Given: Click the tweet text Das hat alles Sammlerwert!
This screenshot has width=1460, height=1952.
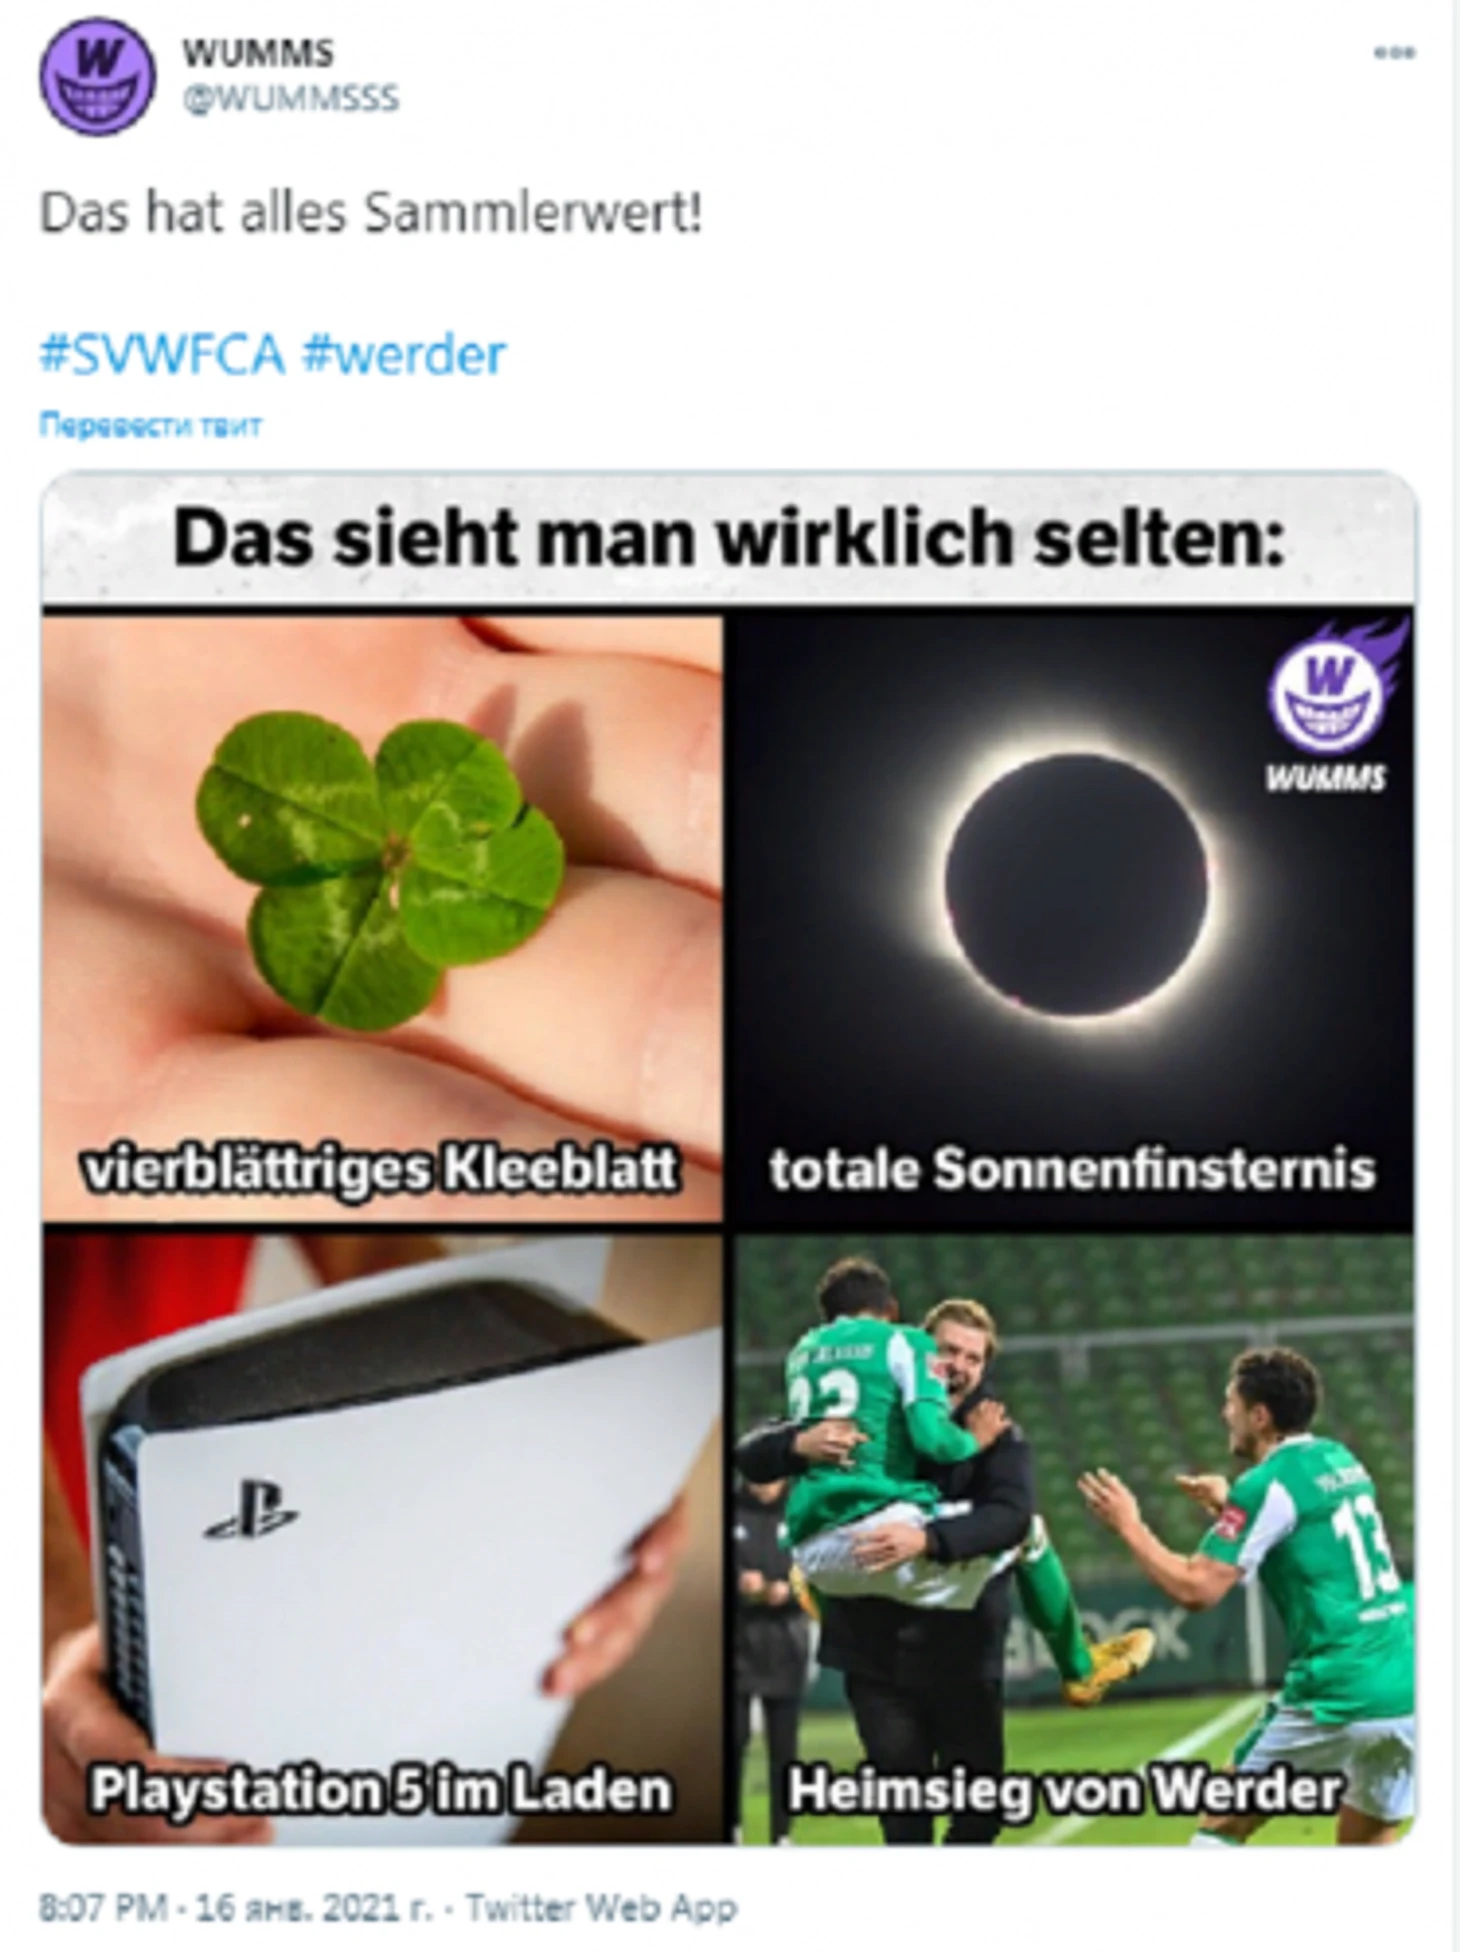Looking at the screenshot, I should tap(371, 213).
